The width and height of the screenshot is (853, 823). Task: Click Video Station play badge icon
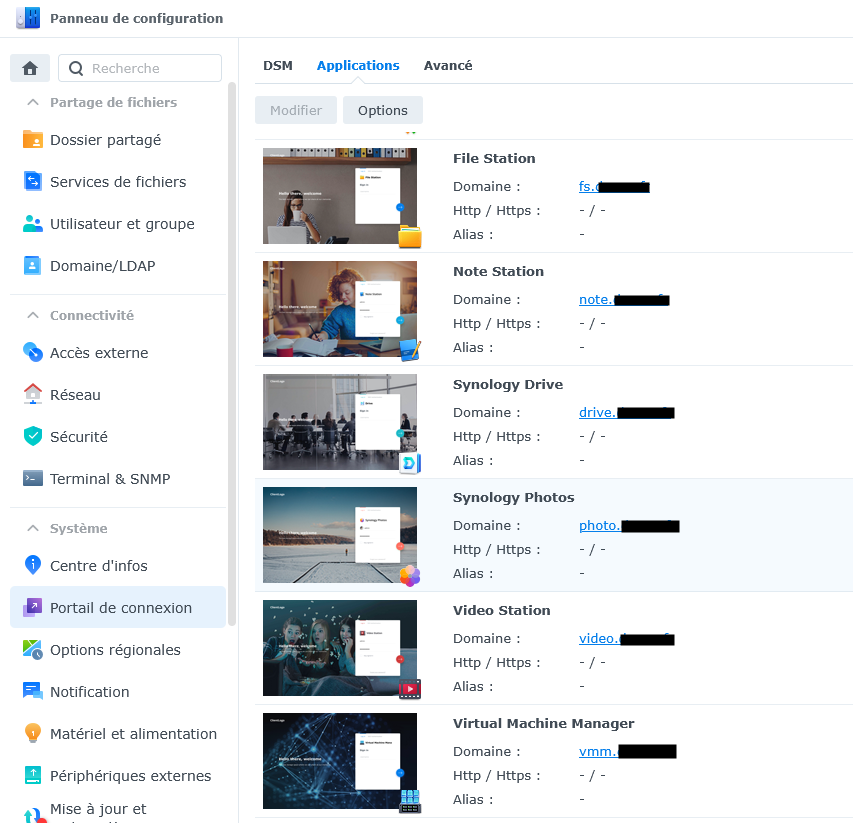[x=410, y=689]
